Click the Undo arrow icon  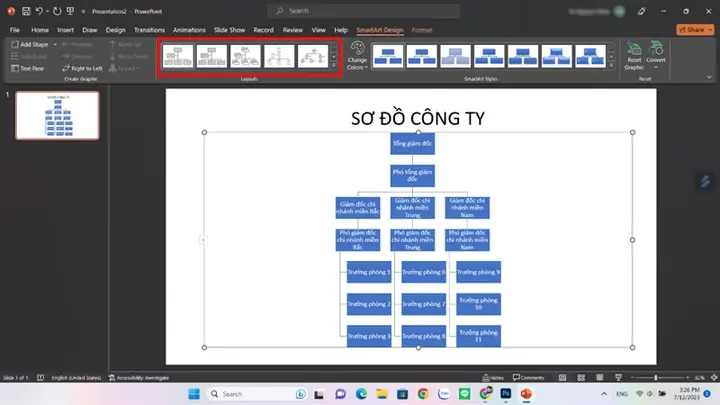[x=39, y=11]
